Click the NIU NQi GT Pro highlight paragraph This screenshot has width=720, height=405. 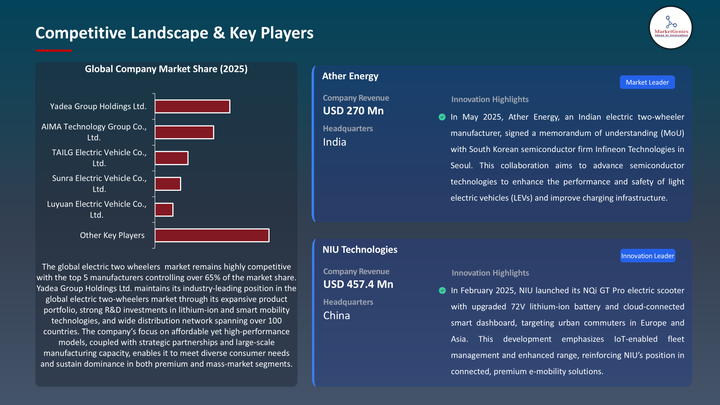tap(567, 331)
